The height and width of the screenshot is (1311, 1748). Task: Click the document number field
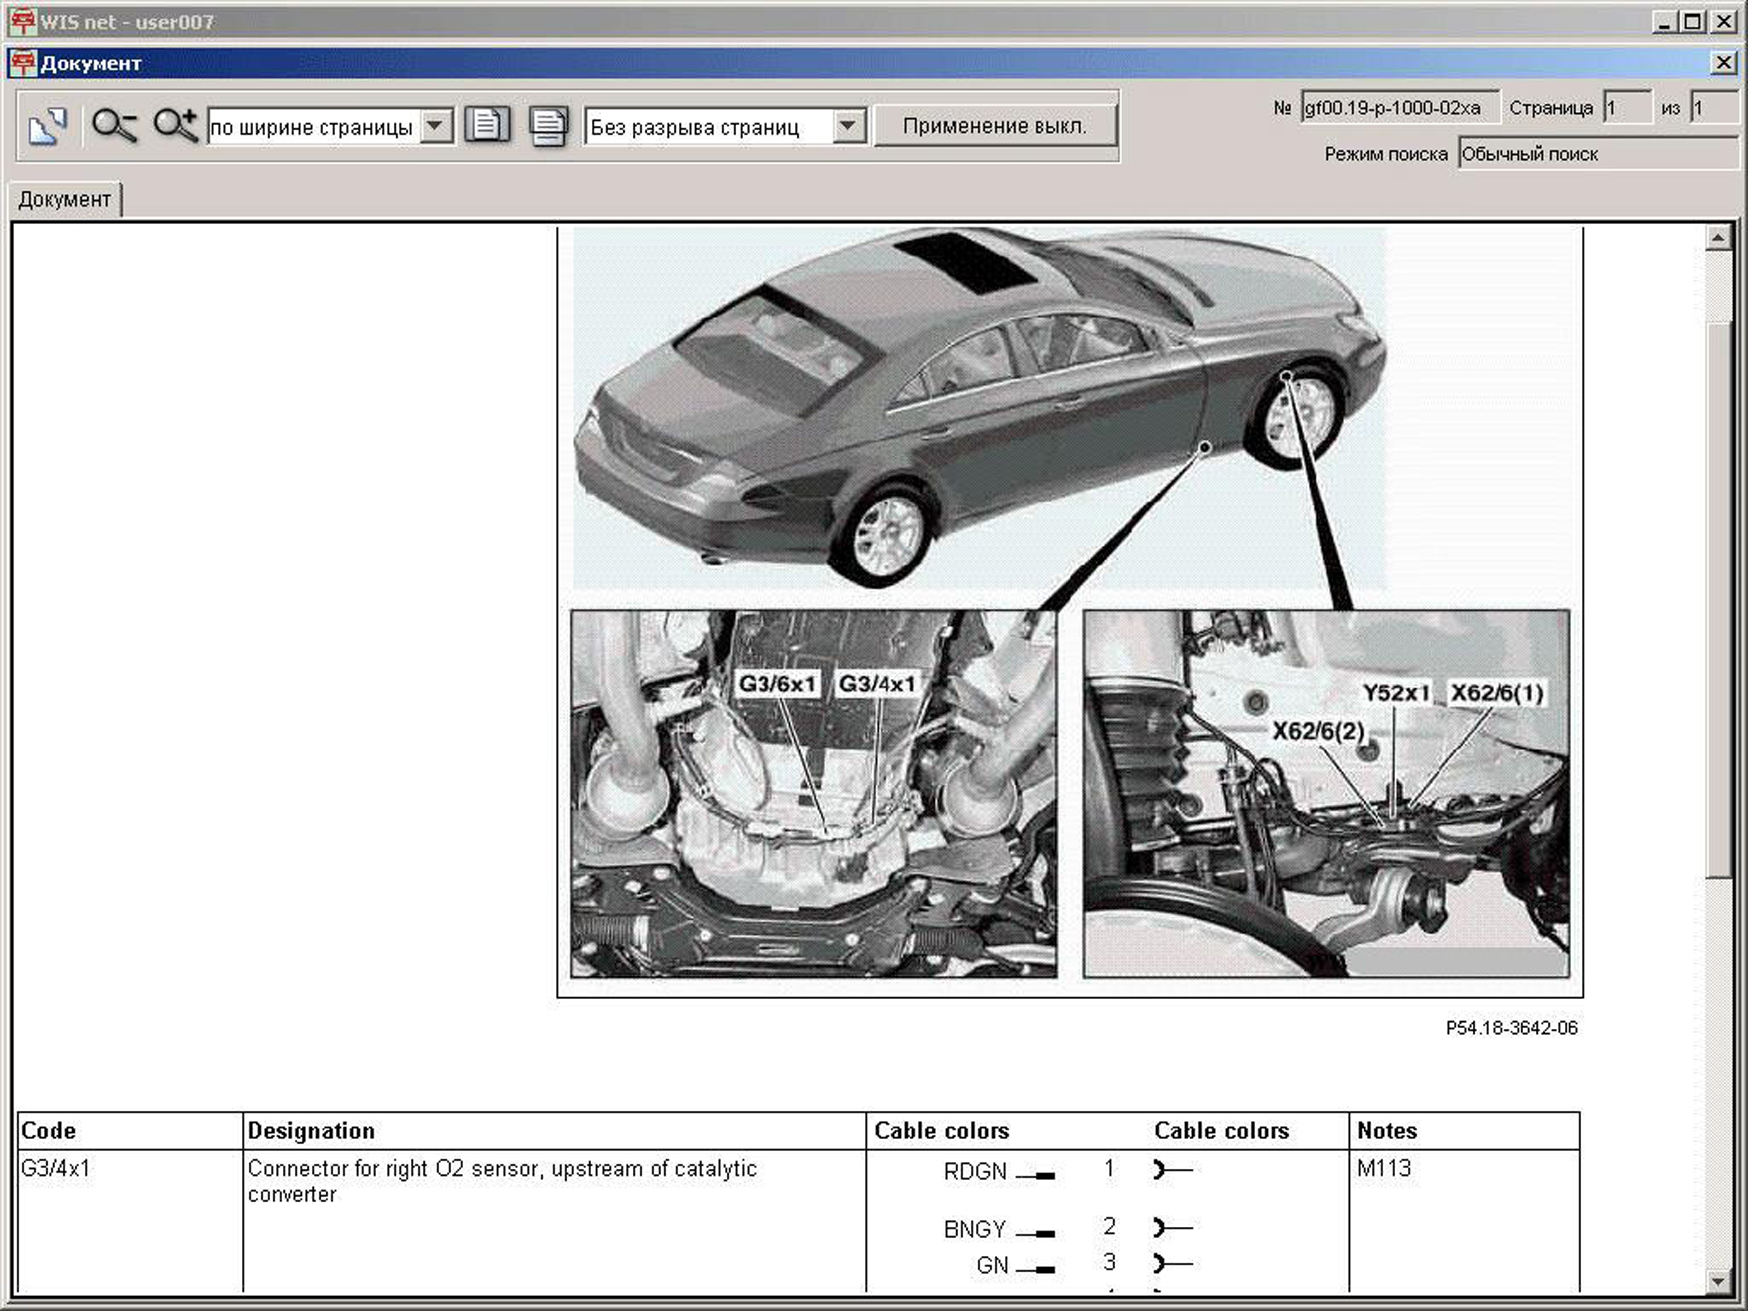point(1399,108)
